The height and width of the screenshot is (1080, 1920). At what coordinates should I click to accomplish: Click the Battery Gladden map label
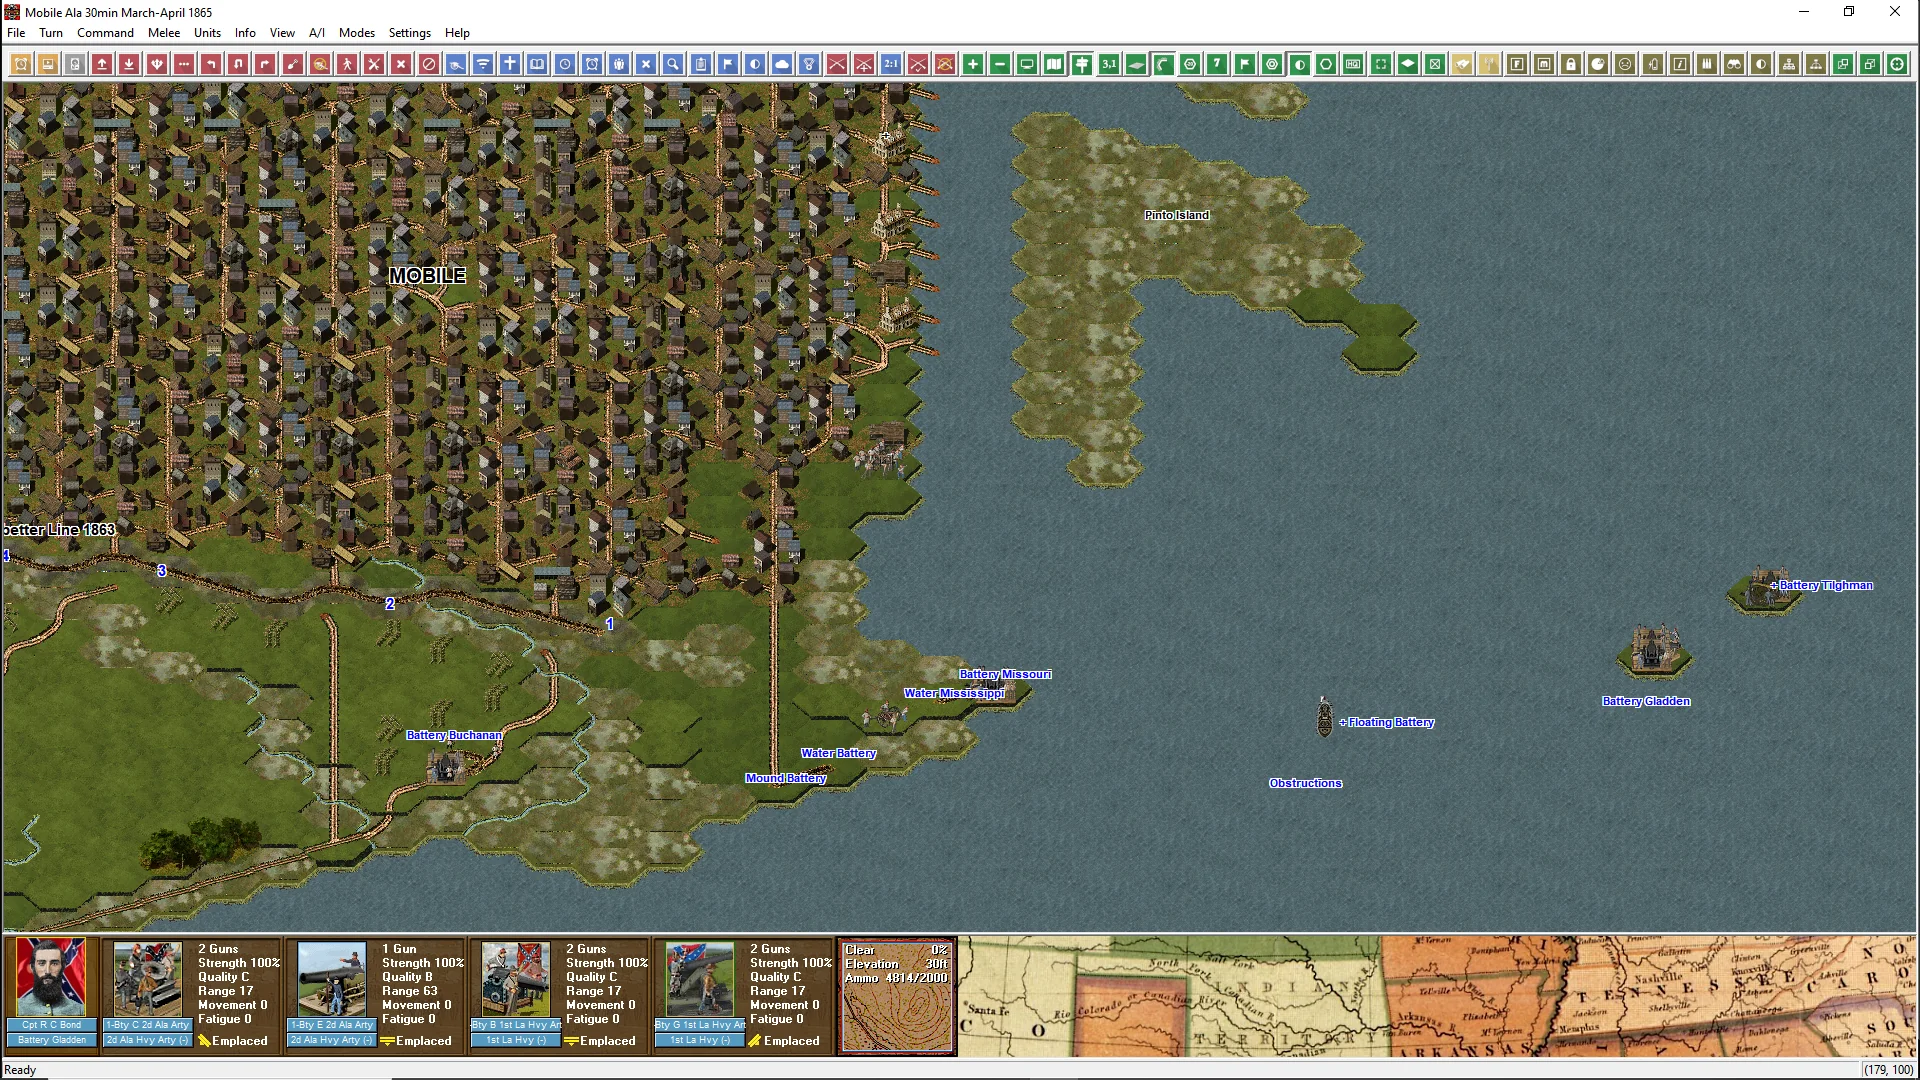[x=1645, y=701]
